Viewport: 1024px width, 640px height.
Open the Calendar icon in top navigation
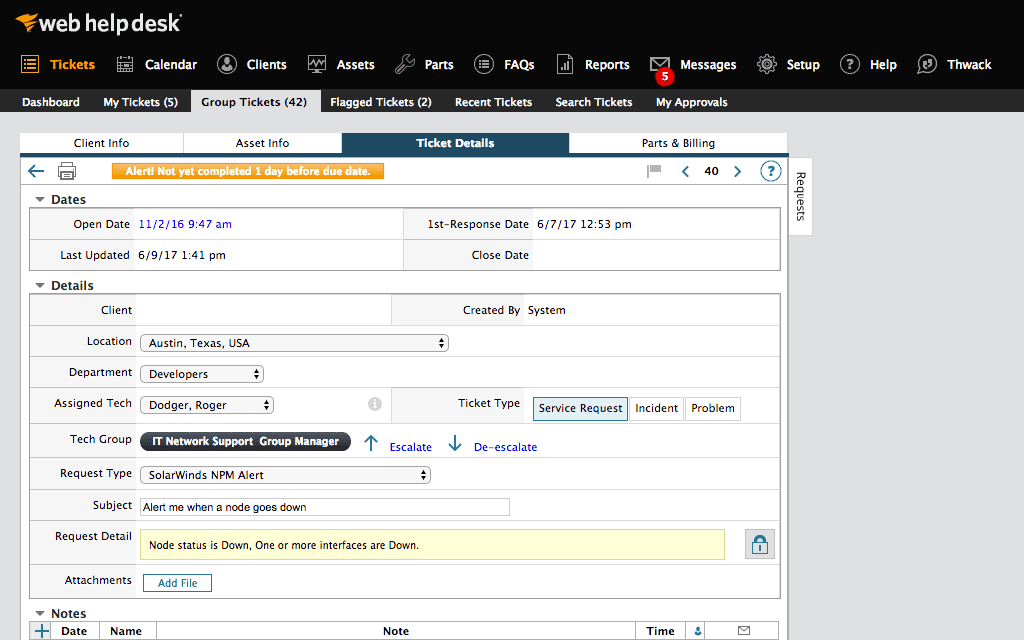(x=125, y=64)
